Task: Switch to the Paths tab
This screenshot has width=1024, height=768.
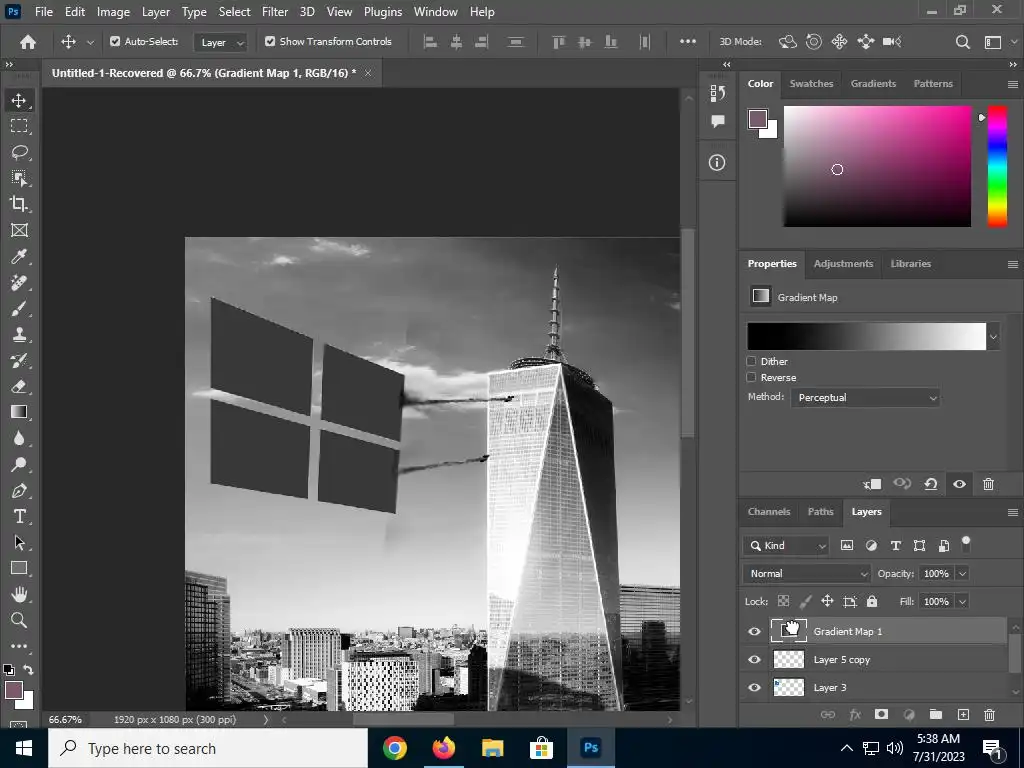Action: (x=820, y=512)
